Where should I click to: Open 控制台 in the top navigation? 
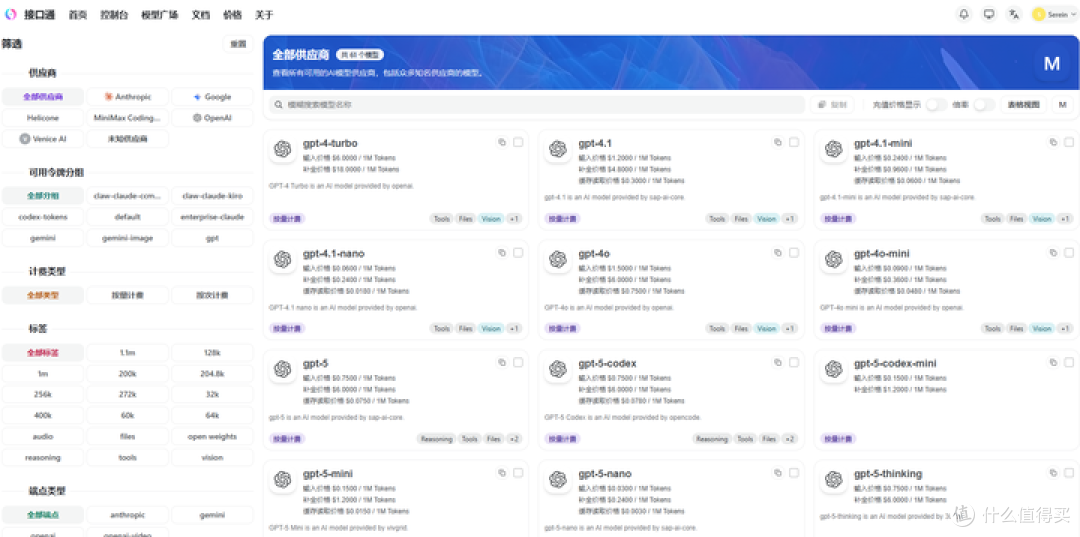(x=114, y=14)
